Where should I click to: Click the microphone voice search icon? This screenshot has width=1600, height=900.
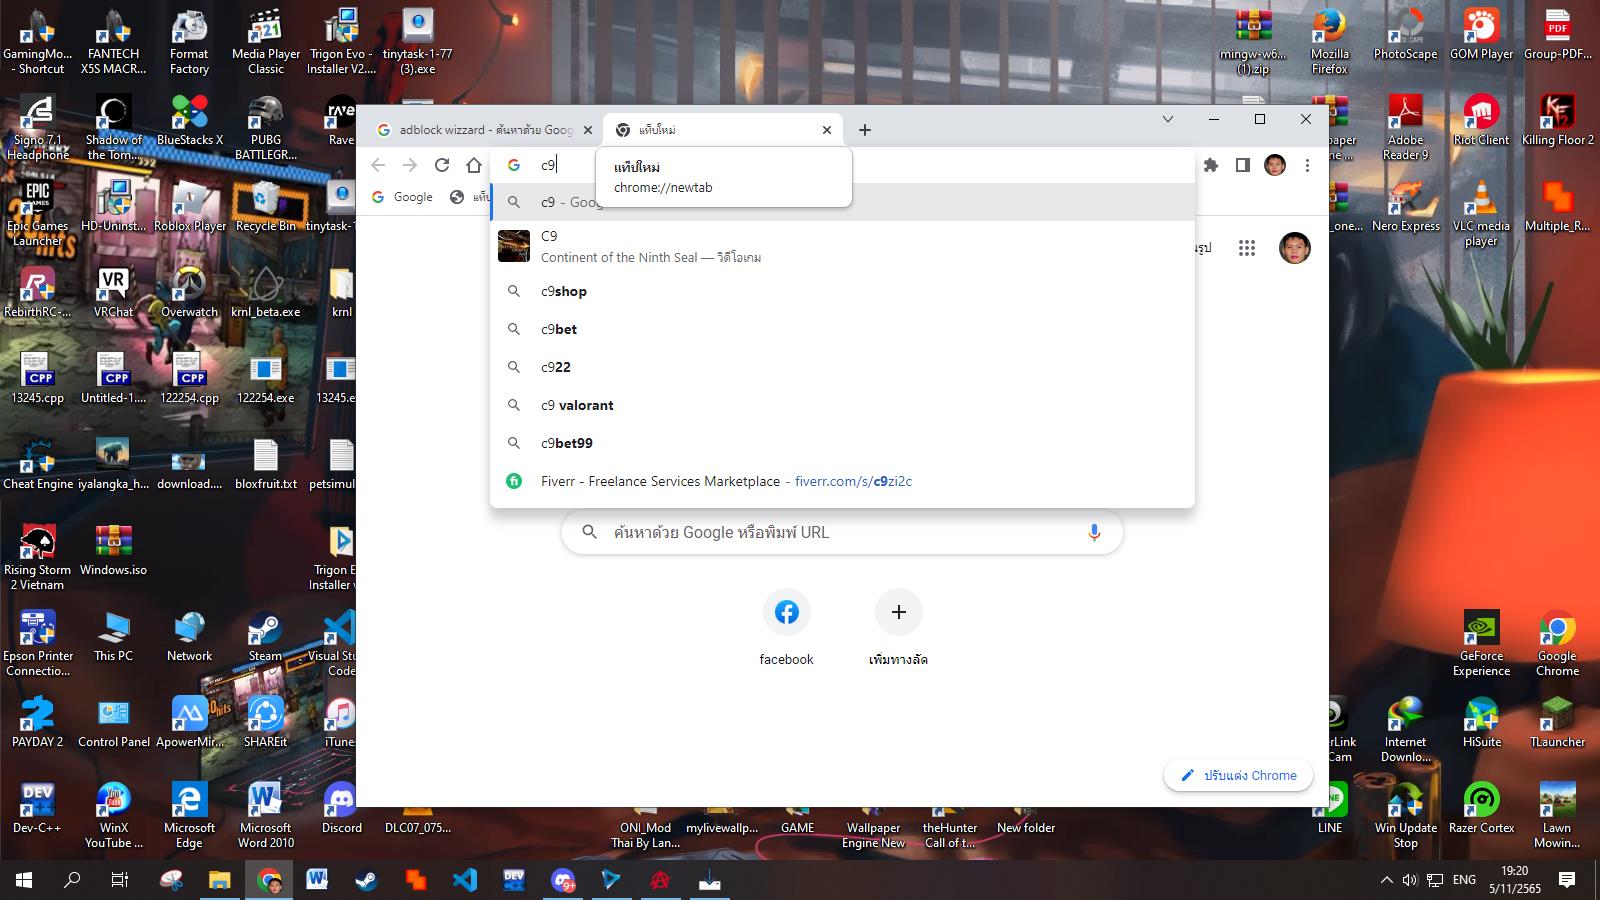pos(1094,532)
